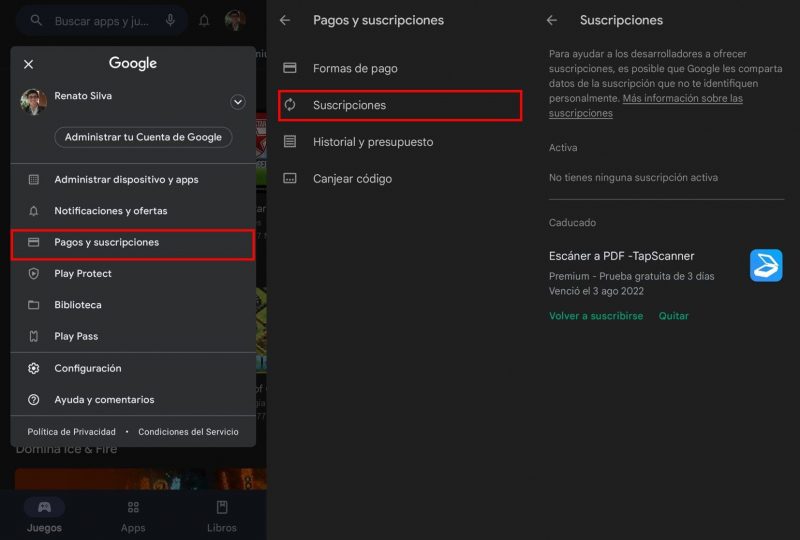Click the grid icon beside Administrar dispositivo
The width and height of the screenshot is (800, 540).
coord(34,180)
